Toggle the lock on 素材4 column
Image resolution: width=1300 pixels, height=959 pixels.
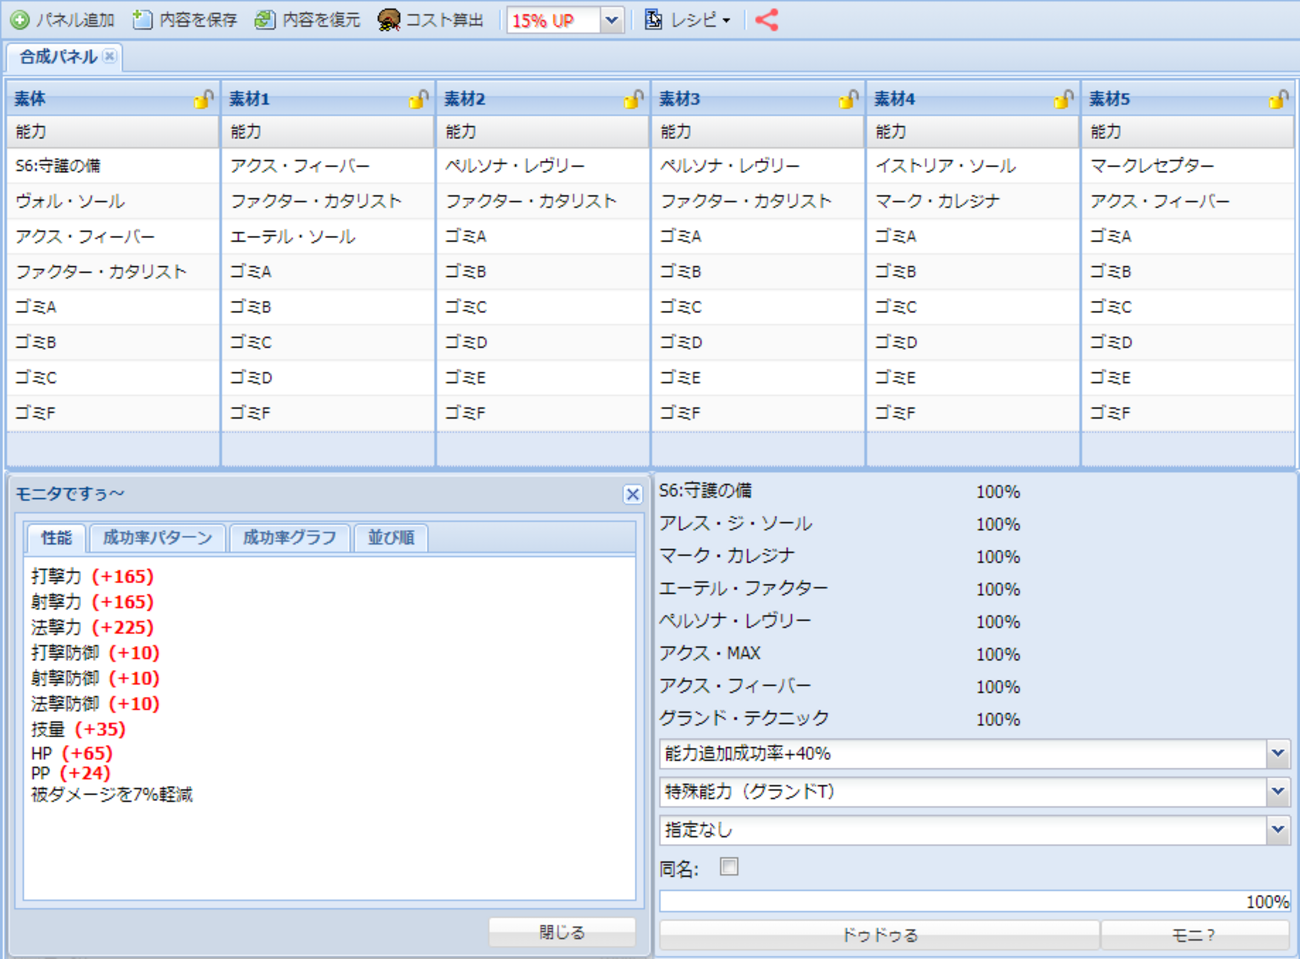tap(1063, 99)
